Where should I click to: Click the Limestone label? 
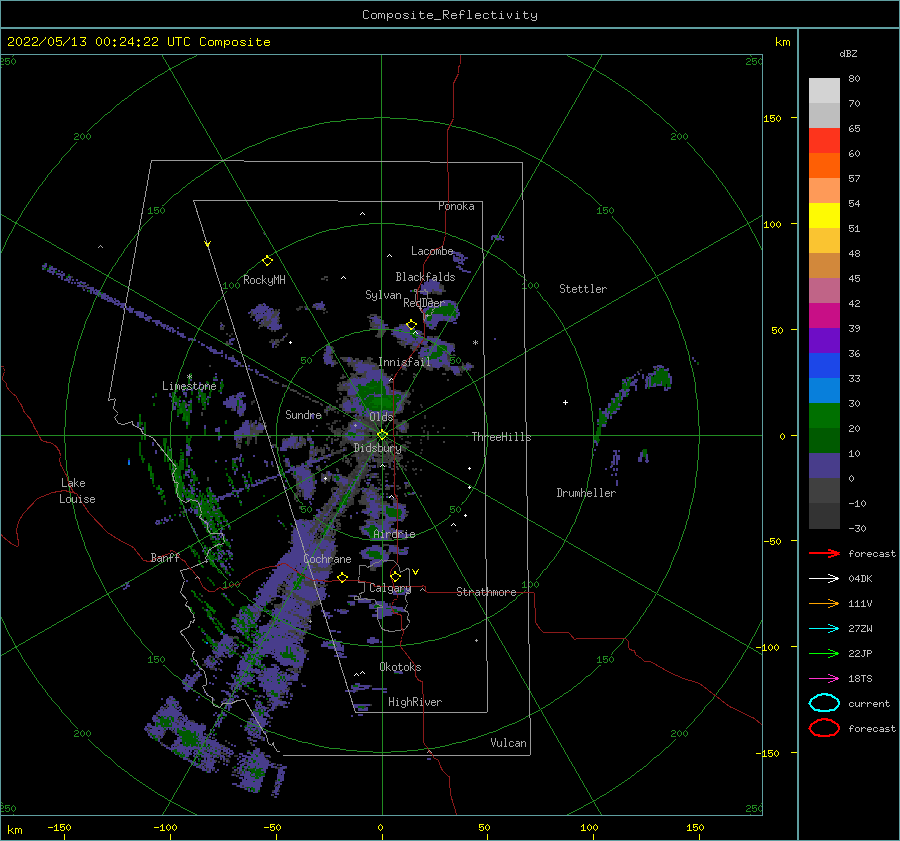click(x=189, y=386)
